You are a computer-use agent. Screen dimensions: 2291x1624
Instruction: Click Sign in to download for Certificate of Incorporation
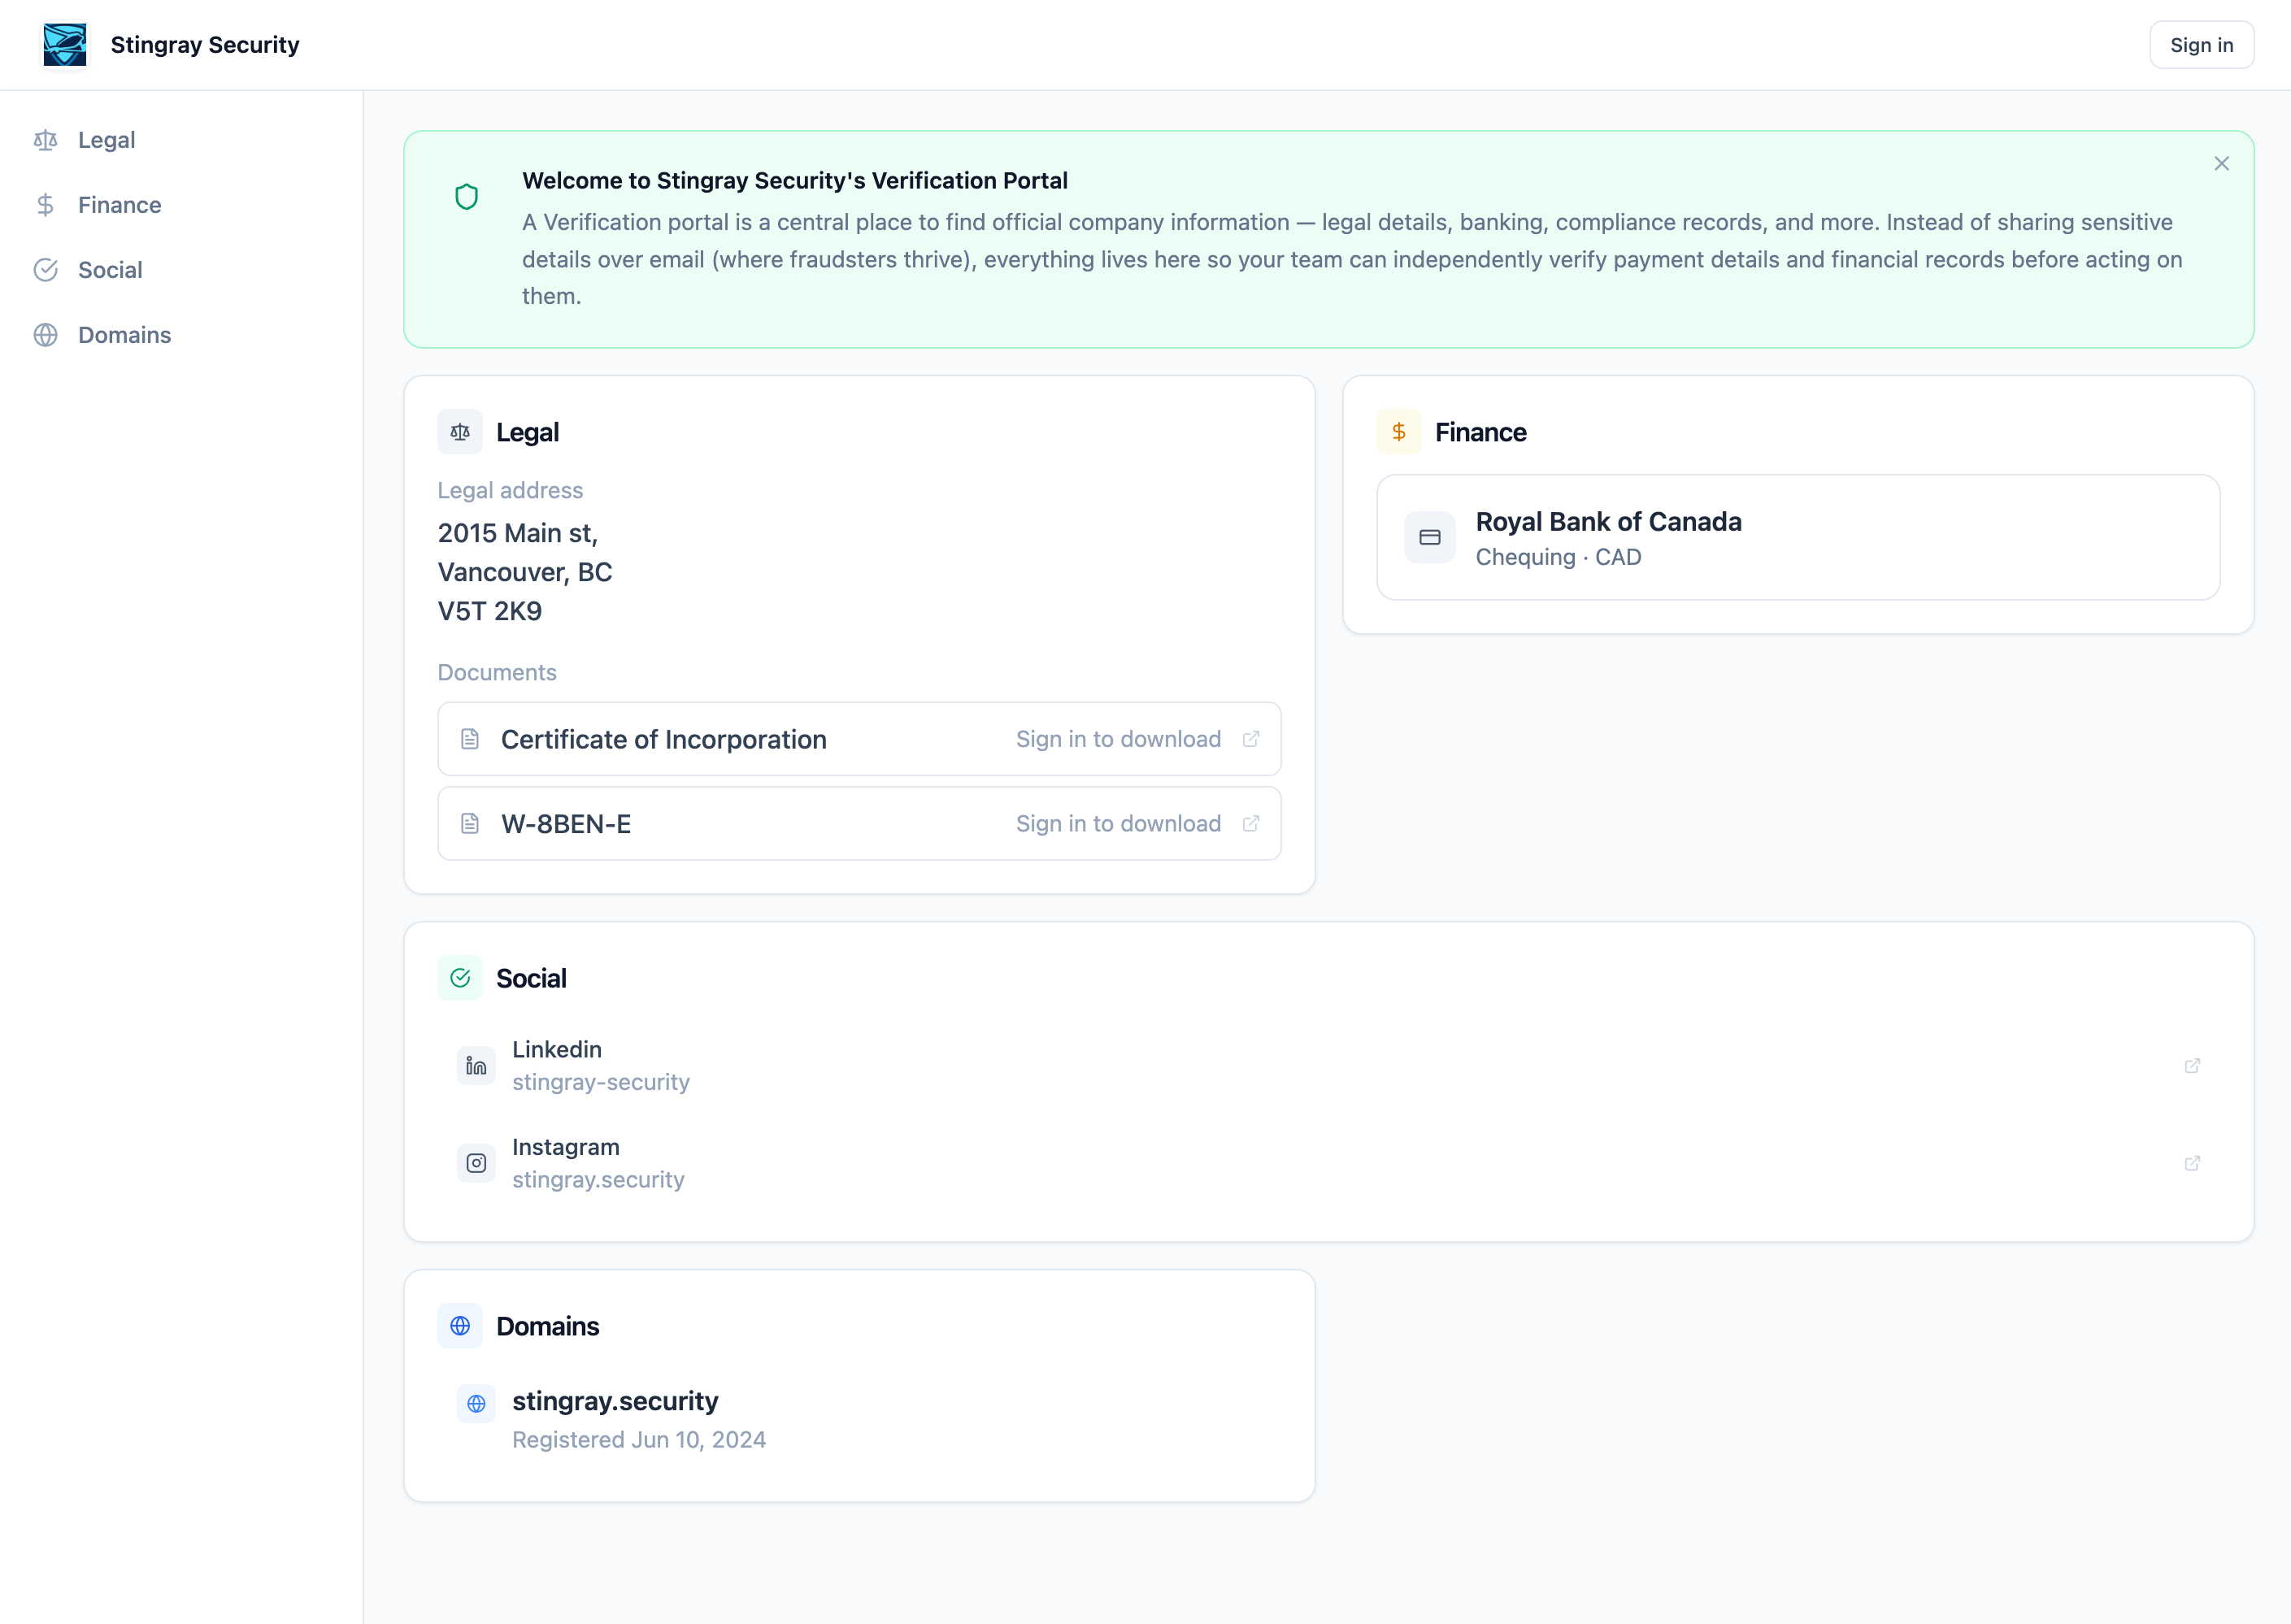coord(1118,738)
